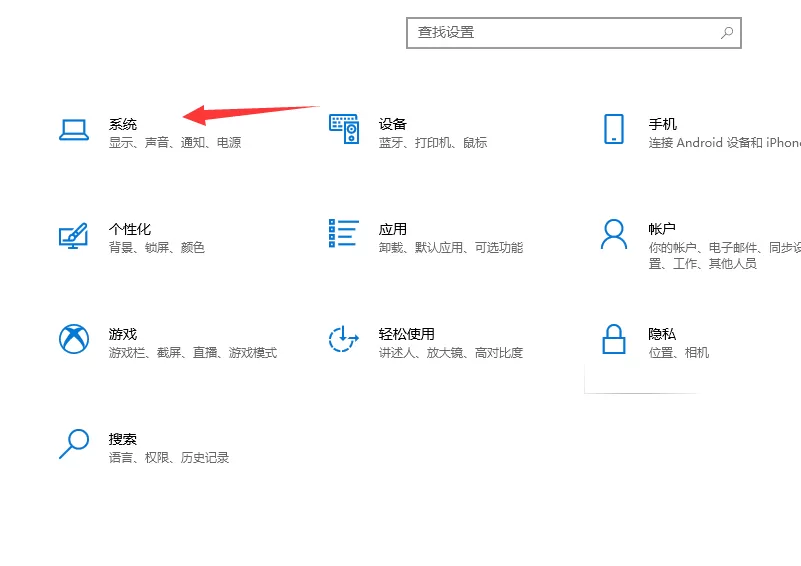Click 游戏栏、截屏、直播、游戏模式 description text
Screen dimensions: 801x566
193,352
